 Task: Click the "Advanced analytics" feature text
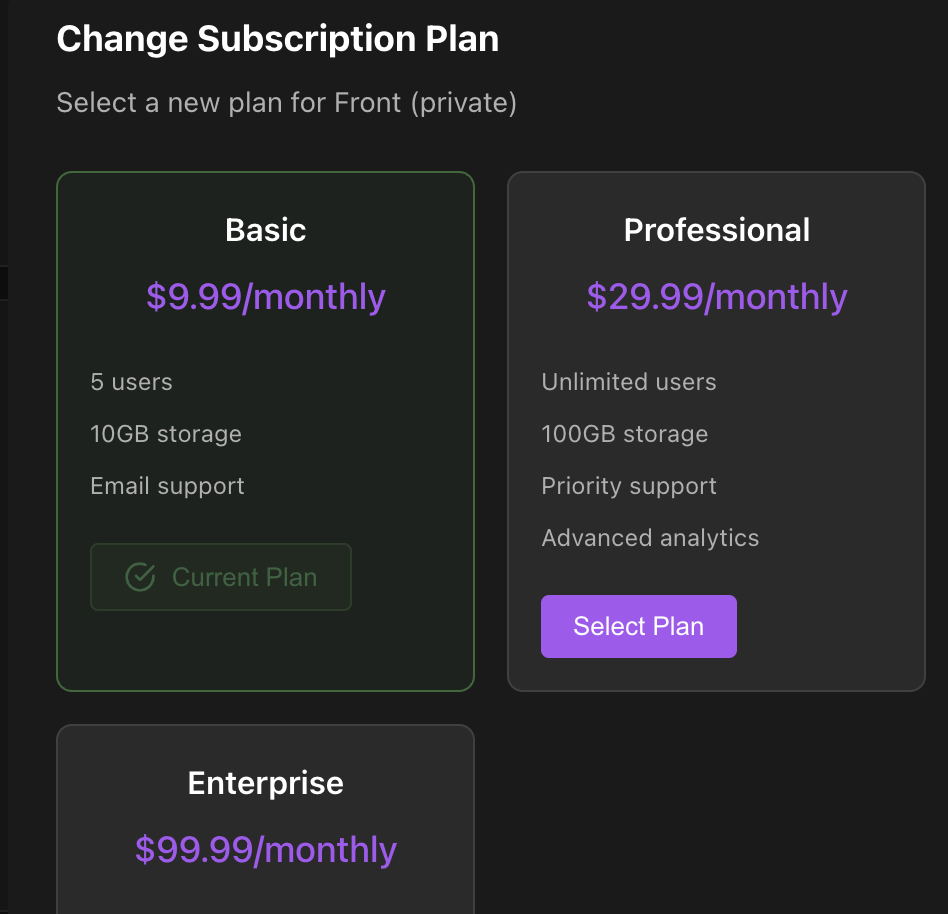point(650,538)
